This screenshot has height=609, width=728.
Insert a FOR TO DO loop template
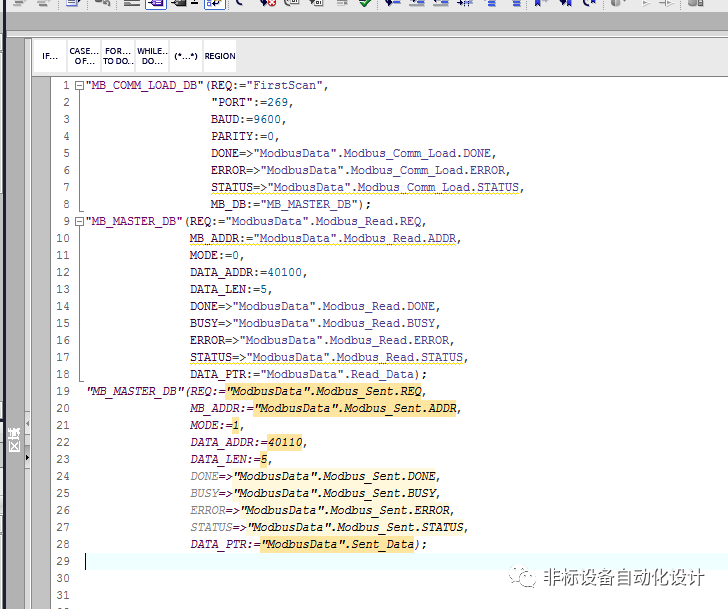(118, 56)
